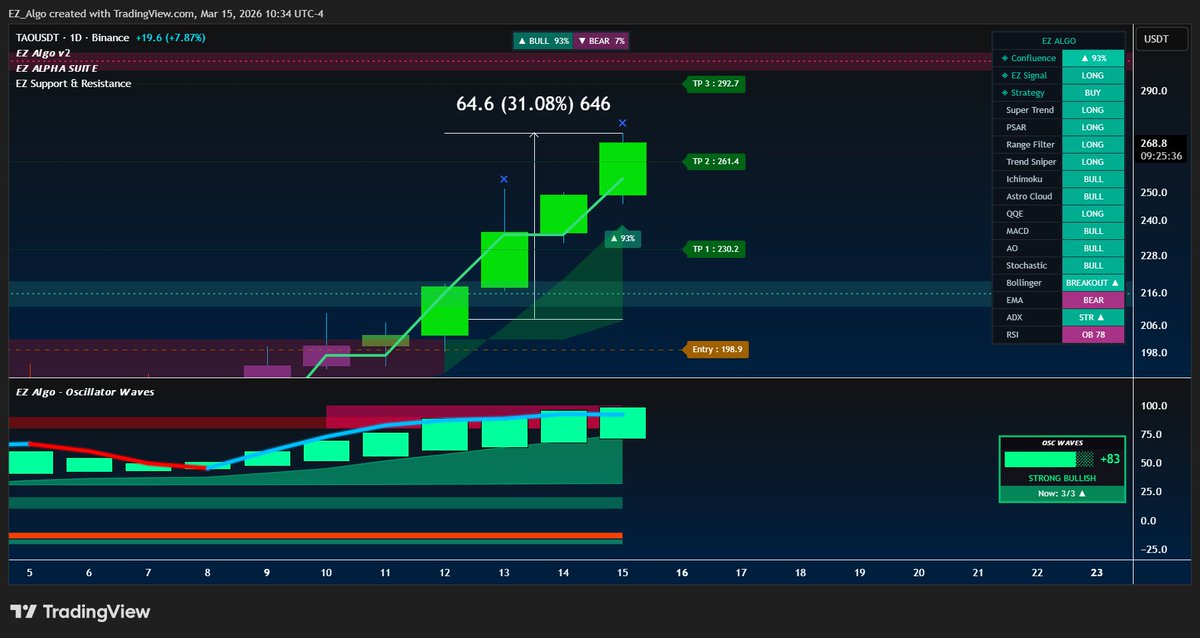The height and width of the screenshot is (638, 1200).
Task: Click the Astro Cloud row label
Action: [x=1029, y=197]
